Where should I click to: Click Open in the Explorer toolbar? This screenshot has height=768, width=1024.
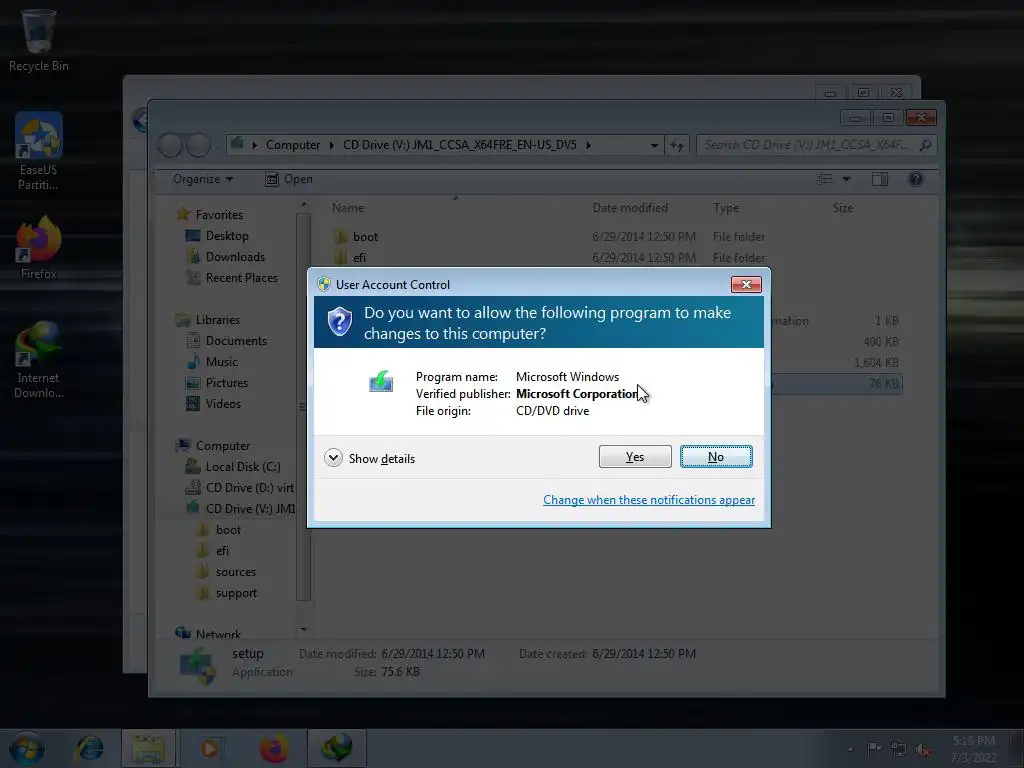click(289, 179)
